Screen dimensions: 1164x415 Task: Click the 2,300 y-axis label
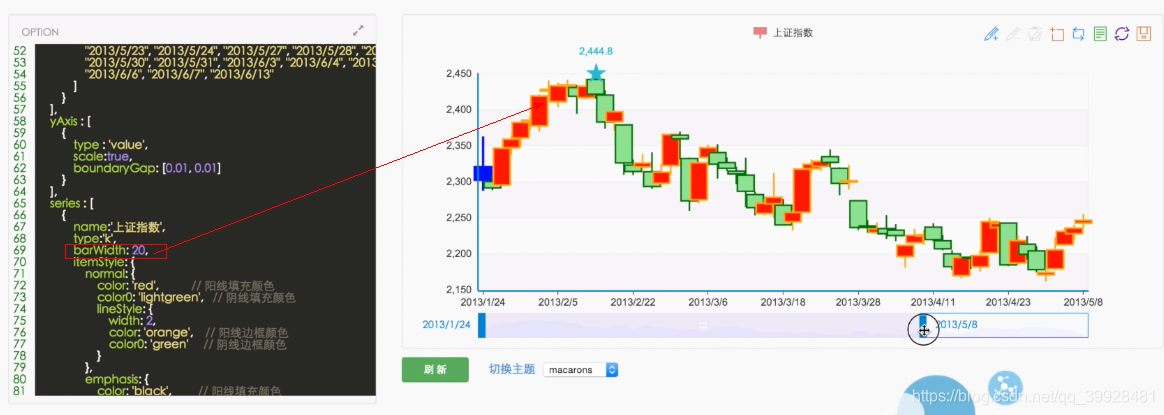coord(458,181)
